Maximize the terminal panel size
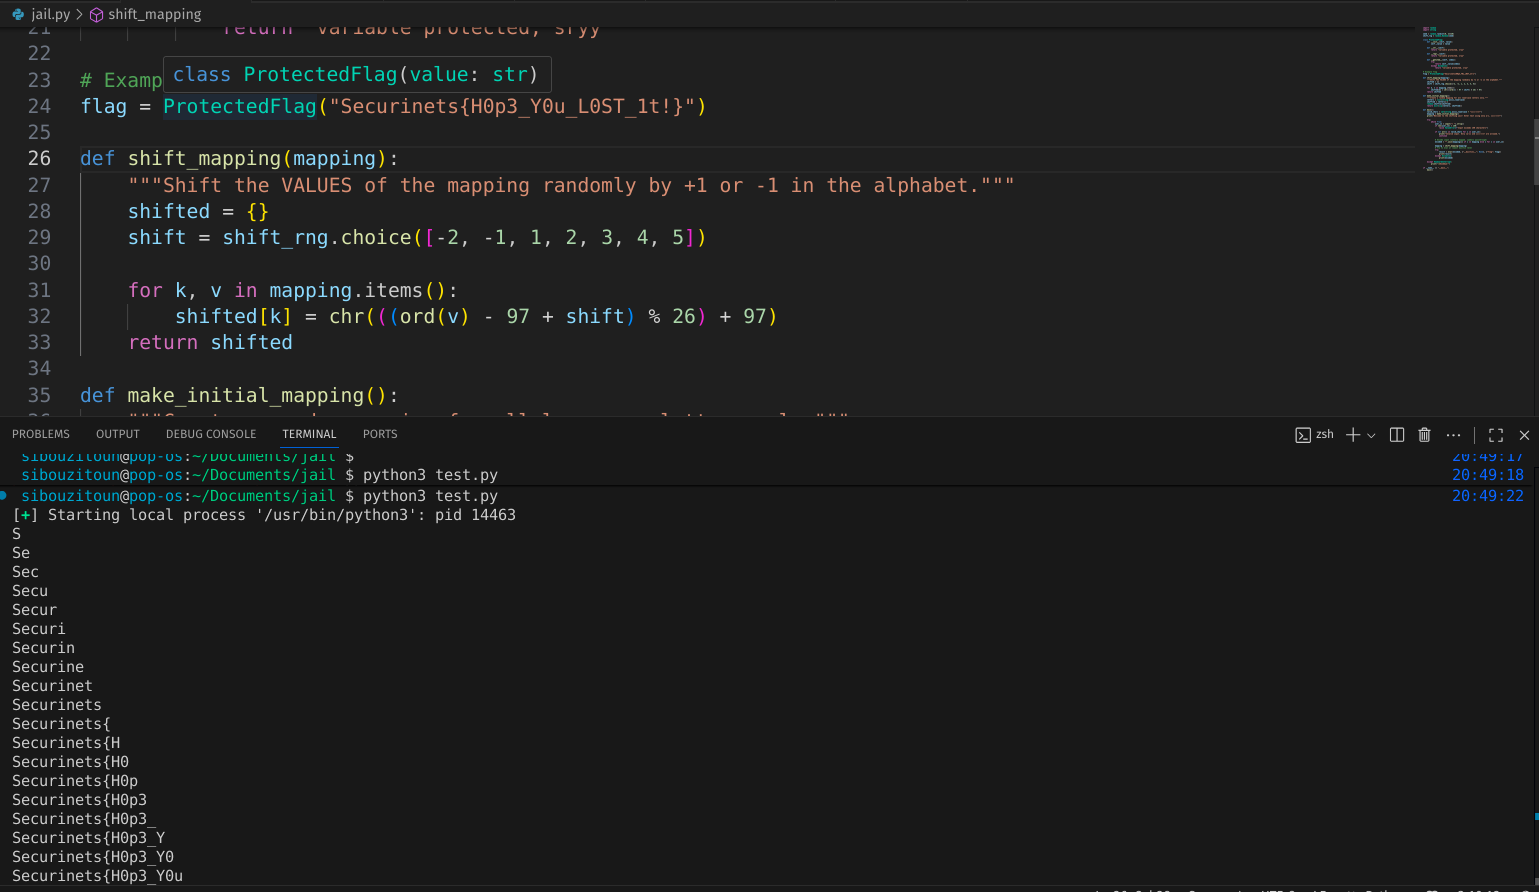Screen dimensions: 1539x892 1496,435
